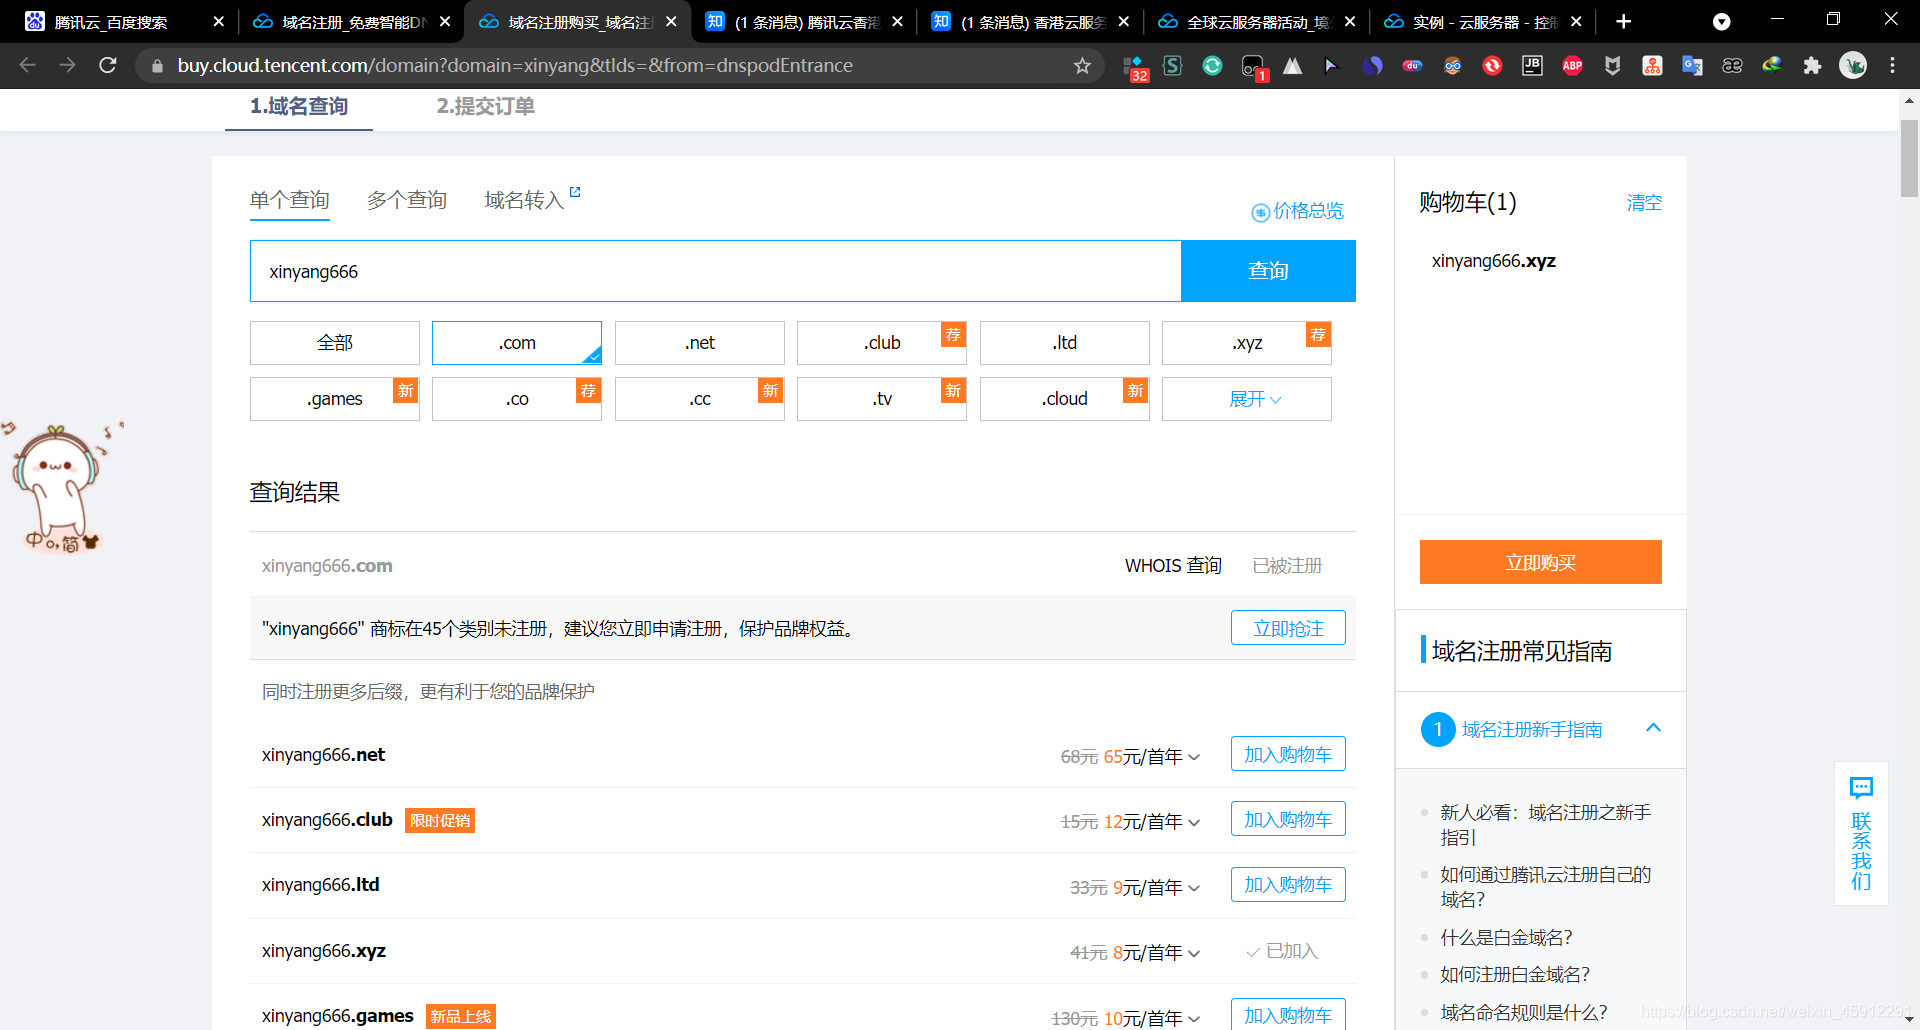1920x1030 pixels.
Task: Open the price dropdown for xinyang666.ltd
Action: (1194, 888)
